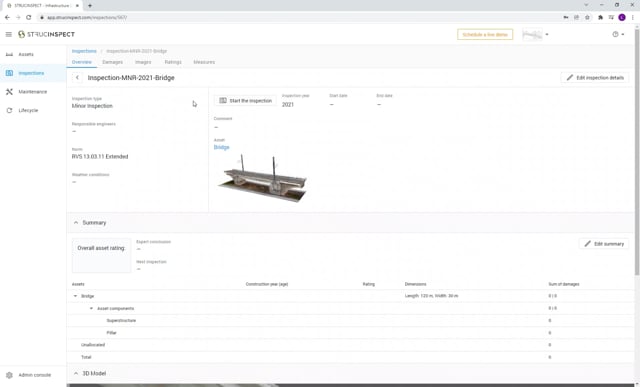The height and width of the screenshot is (387, 640).
Task: Click Start the inspection button
Action: [x=245, y=100]
